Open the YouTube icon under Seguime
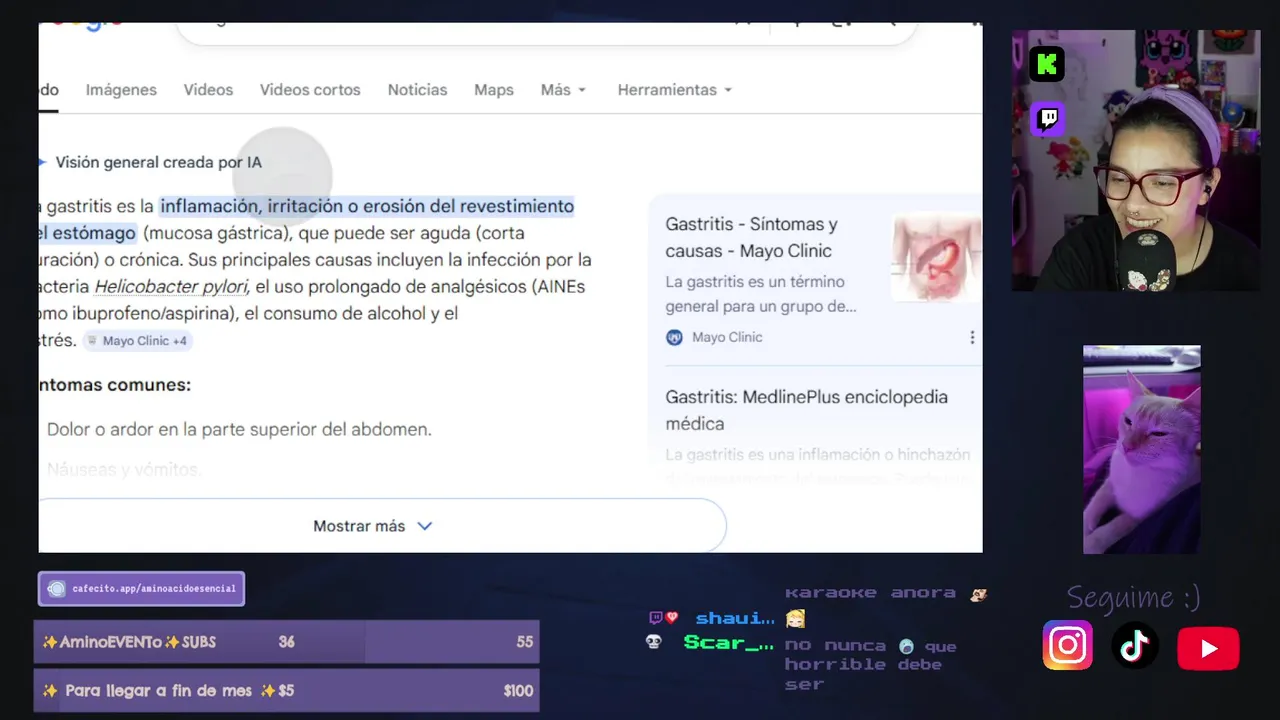 point(1208,648)
